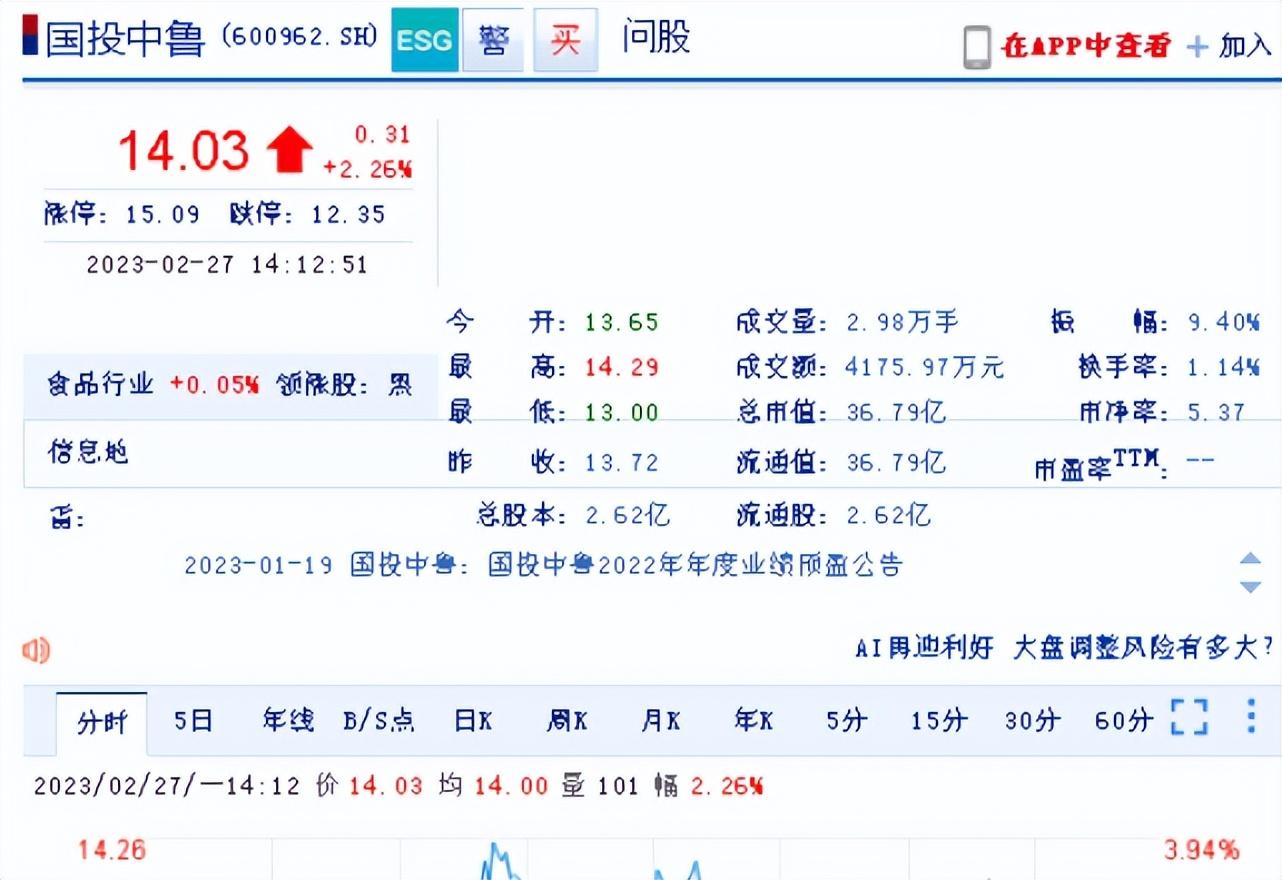Switch to the 月K chart tab
Screen dimensions: 1282x880
click(x=661, y=720)
